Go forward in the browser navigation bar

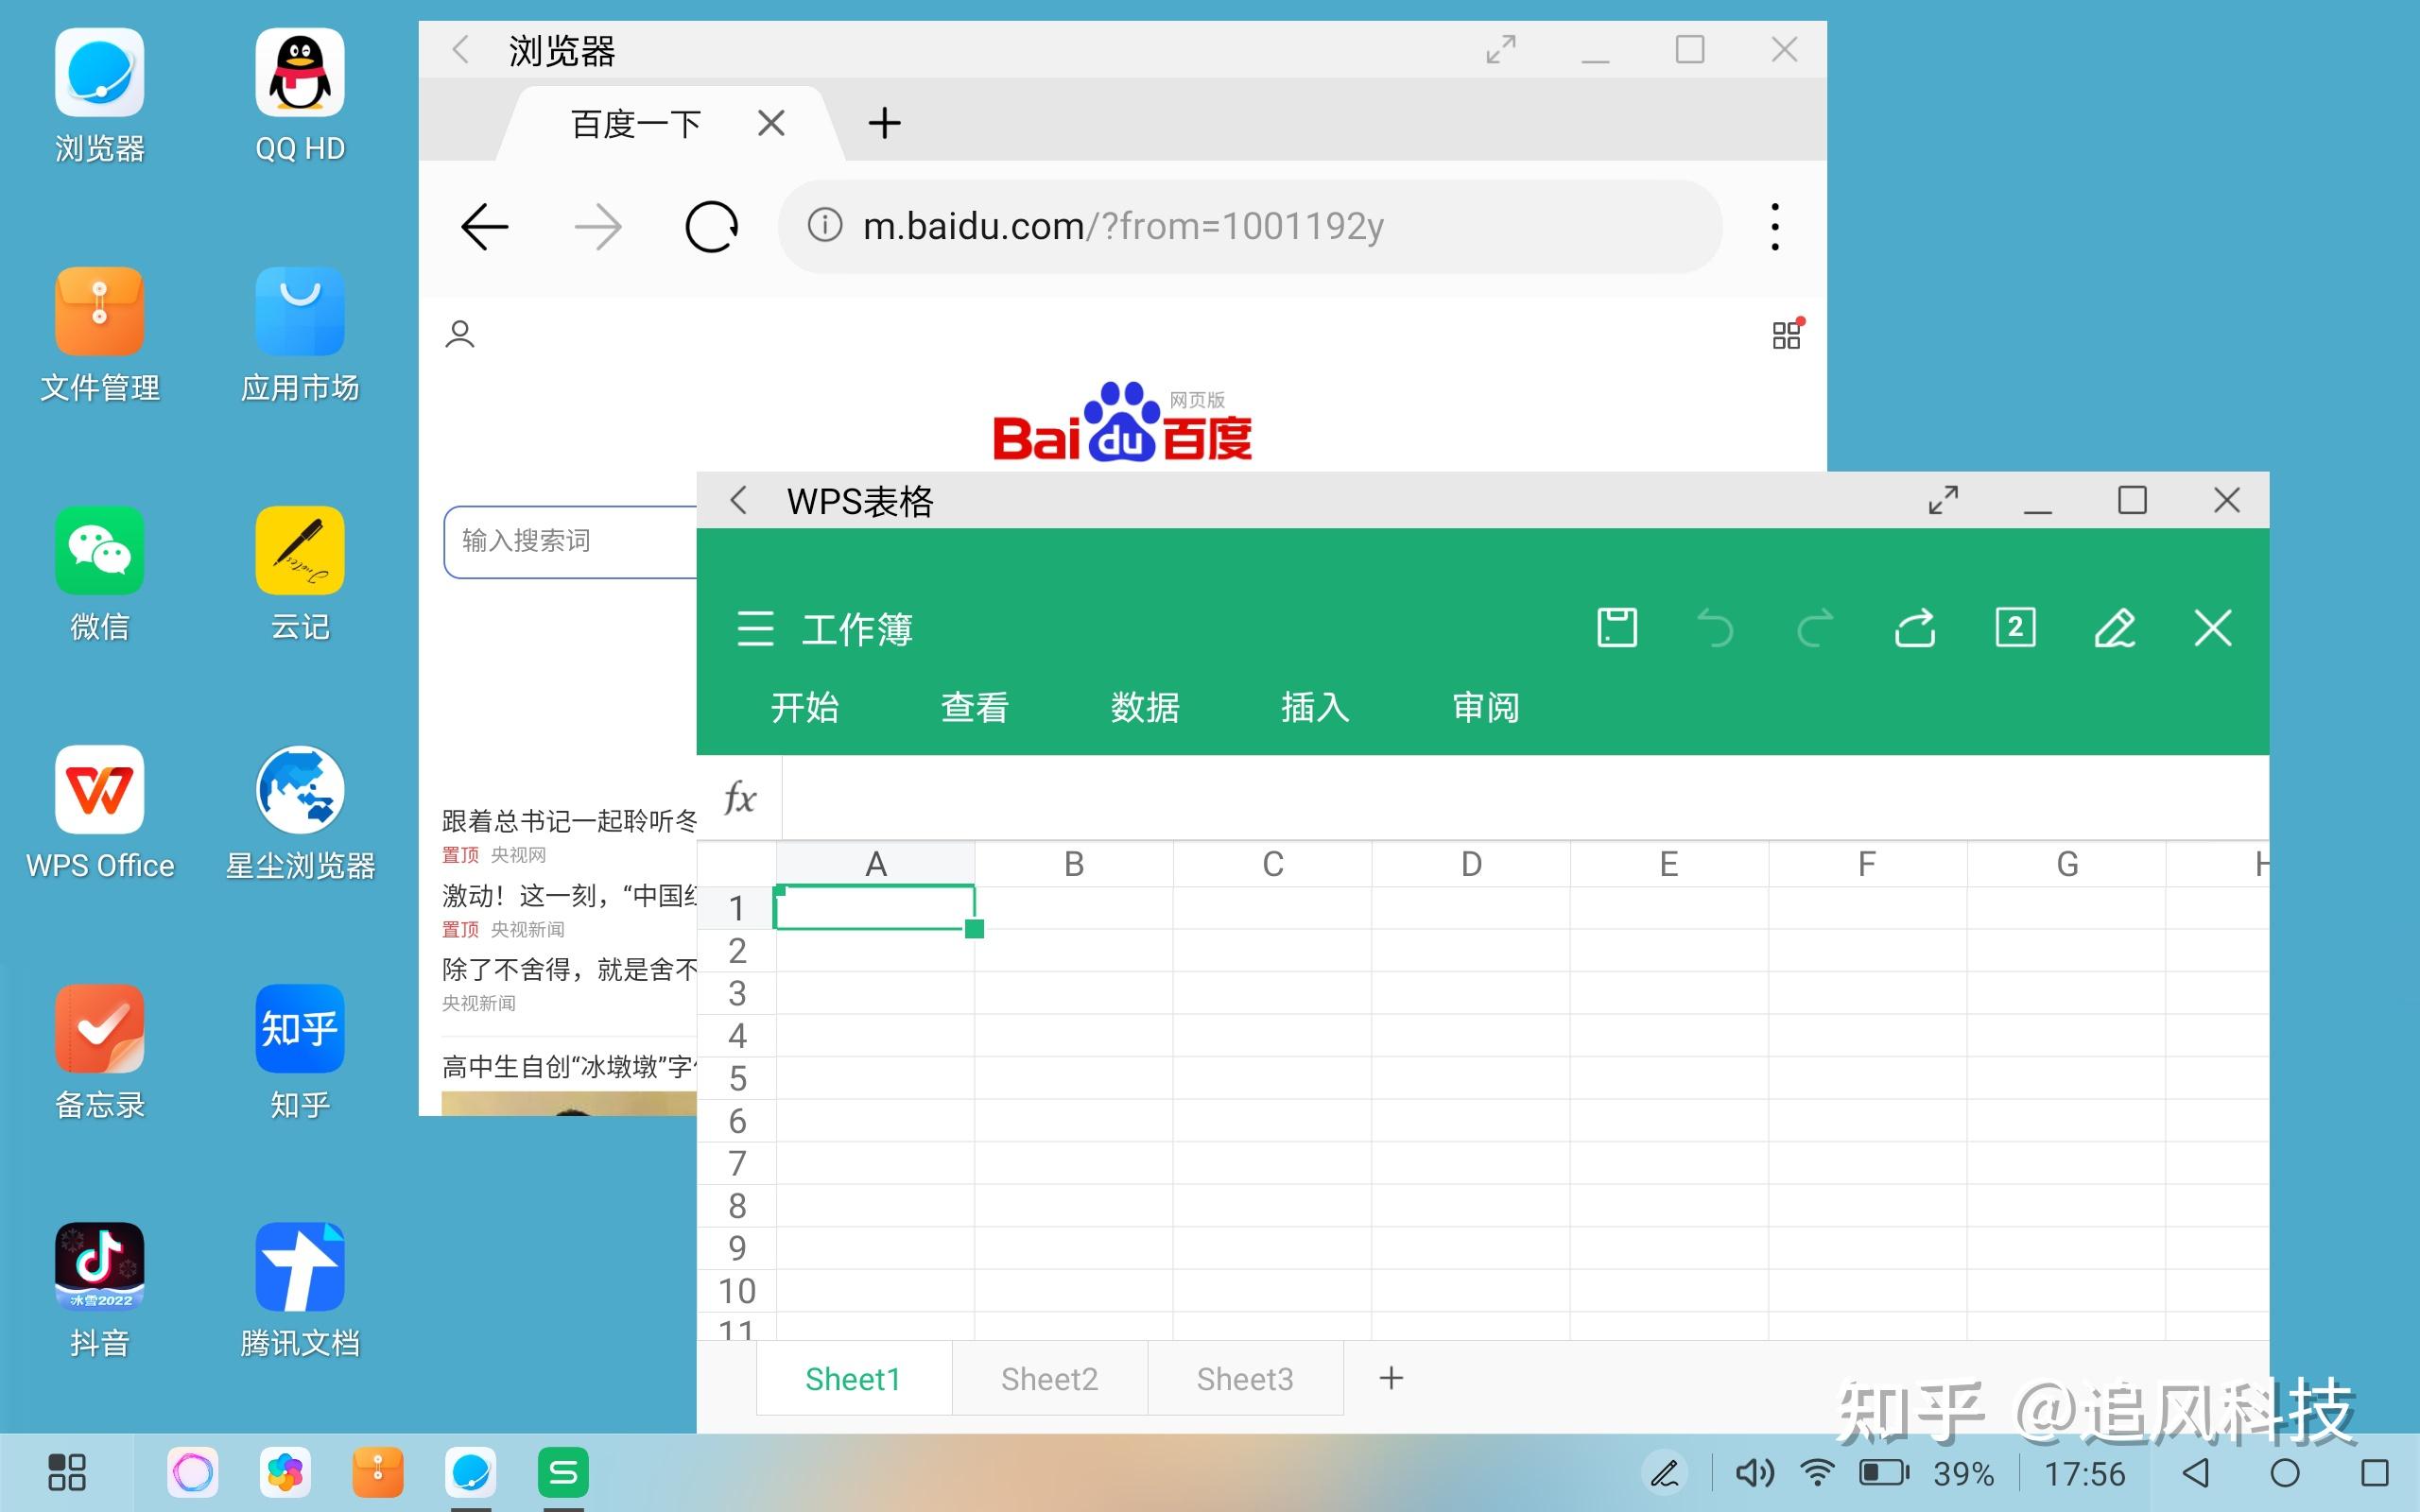tap(598, 227)
